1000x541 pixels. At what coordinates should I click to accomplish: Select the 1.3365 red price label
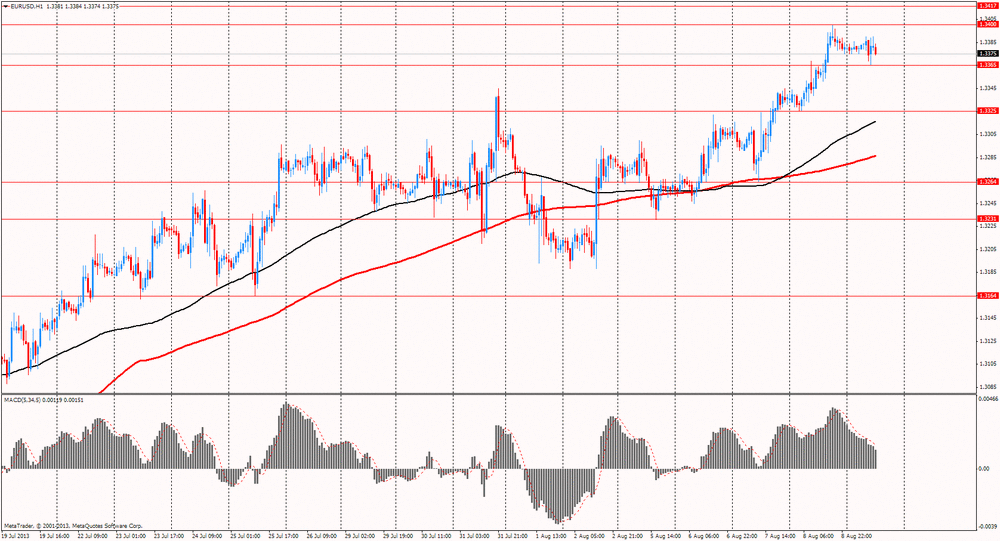[987, 65]
